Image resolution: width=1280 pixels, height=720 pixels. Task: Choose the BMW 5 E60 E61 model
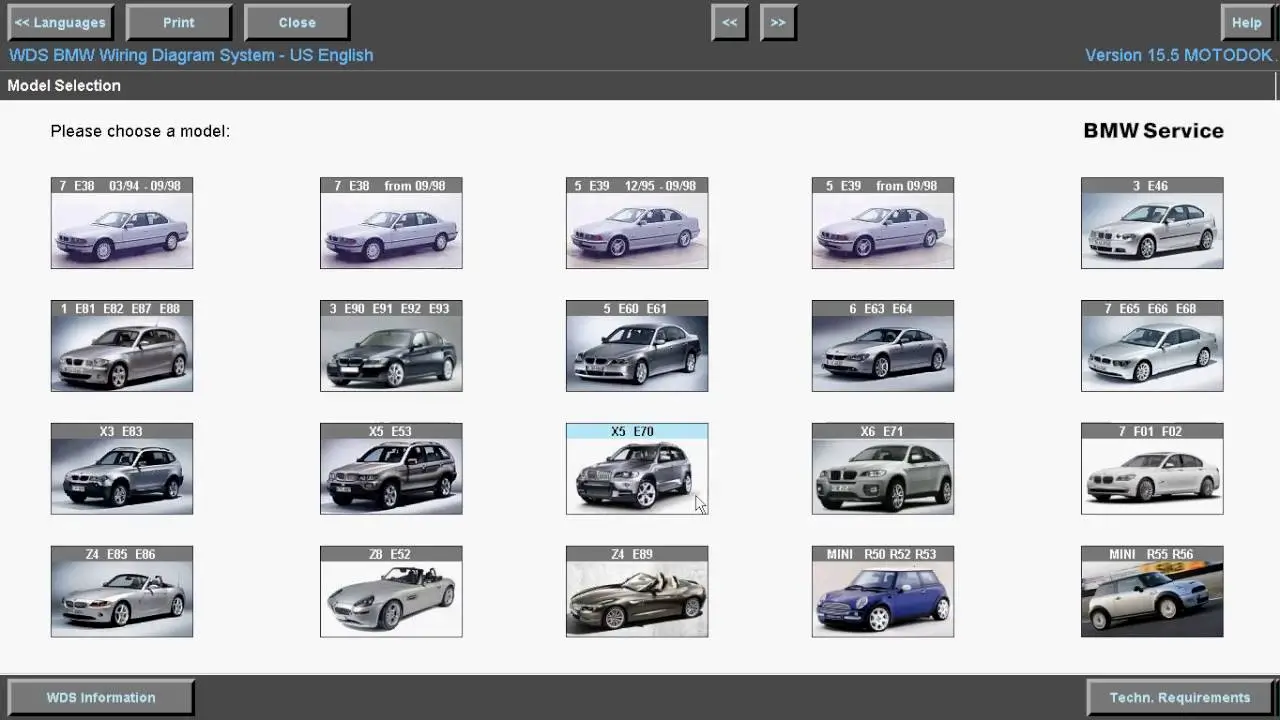pyautogui.click(x=637, y=345)
